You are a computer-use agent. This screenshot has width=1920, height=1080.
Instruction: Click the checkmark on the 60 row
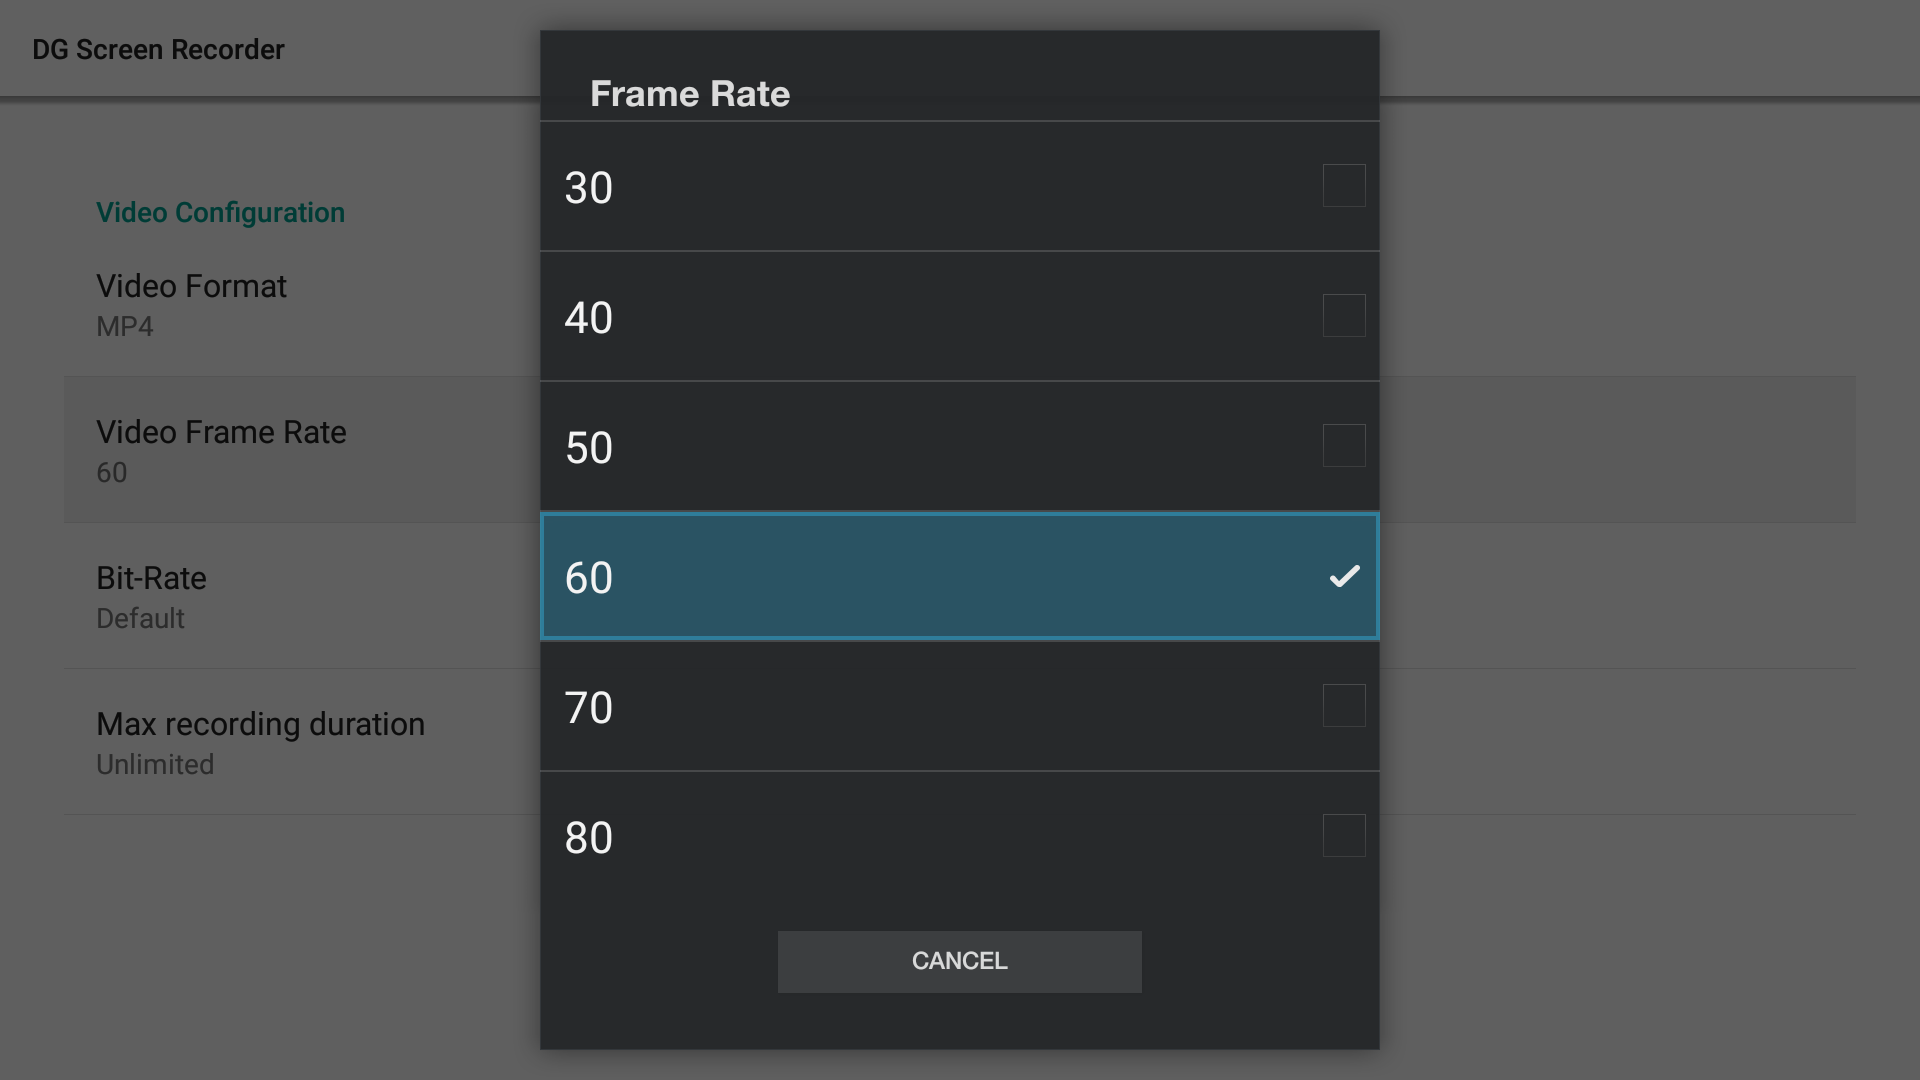1344,576
